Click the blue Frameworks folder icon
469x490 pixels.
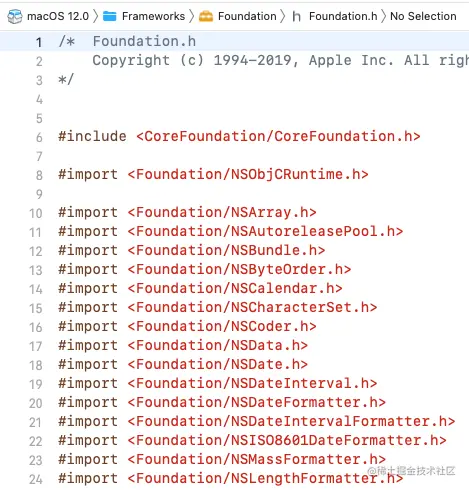[109, 16]
